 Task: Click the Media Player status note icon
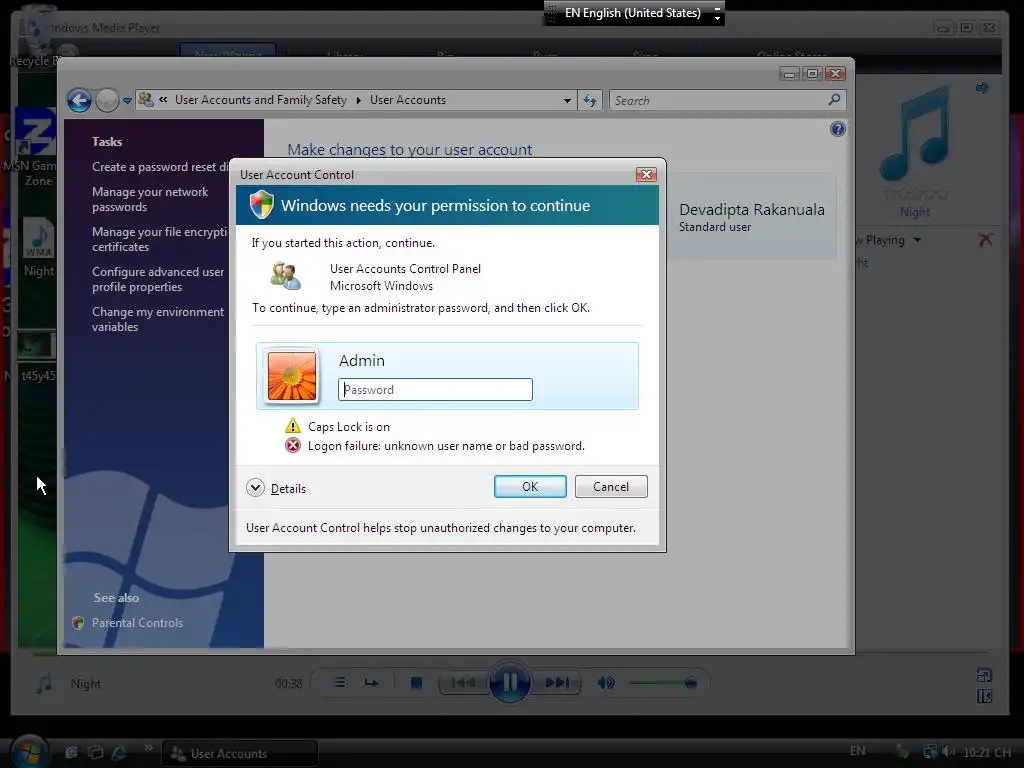(x=44, y=684)
